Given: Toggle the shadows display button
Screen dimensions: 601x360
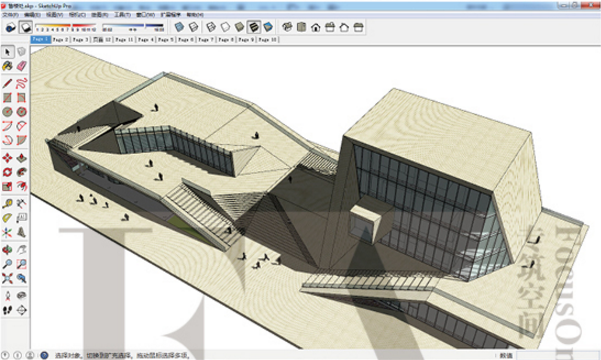Looking at the screenshot, I should 26,27.
